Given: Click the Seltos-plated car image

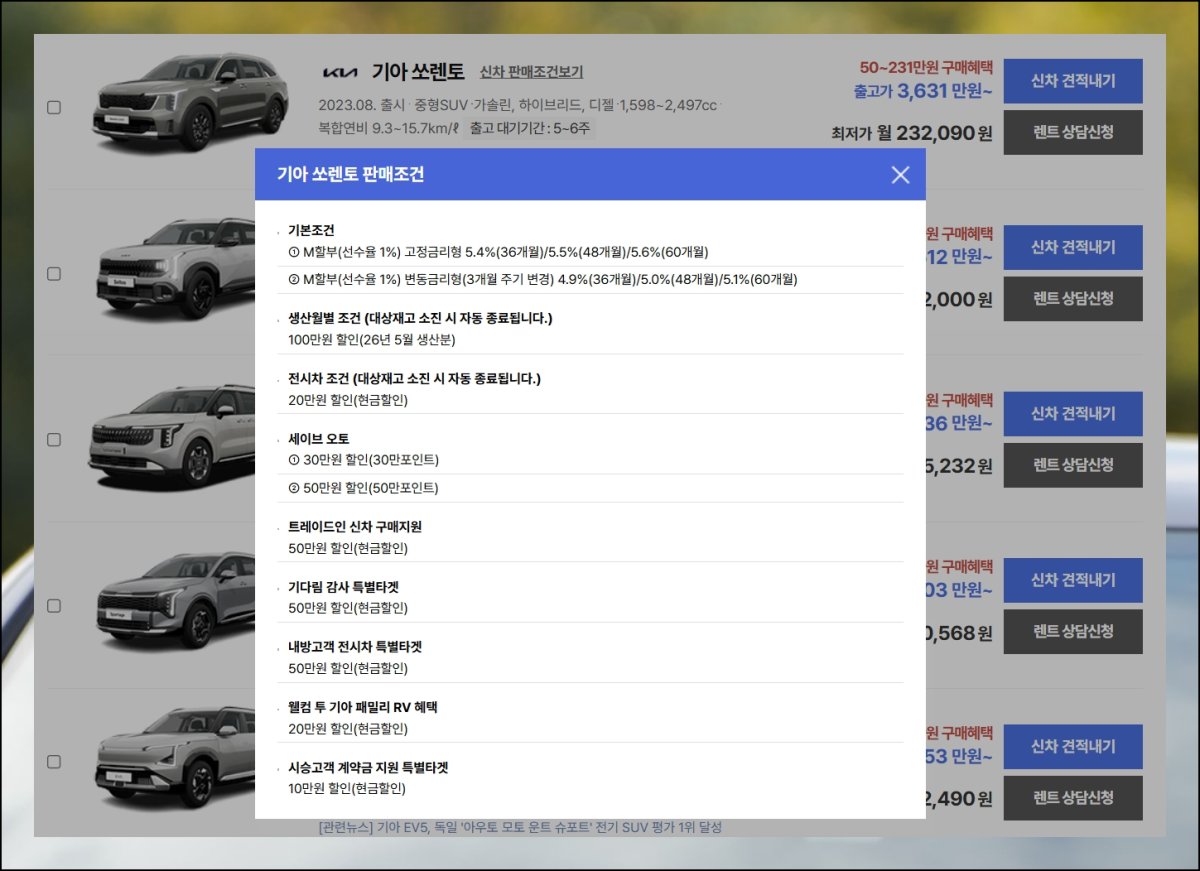Looking at the screenshot, I should pyautogui.click(x=173, y=267).
